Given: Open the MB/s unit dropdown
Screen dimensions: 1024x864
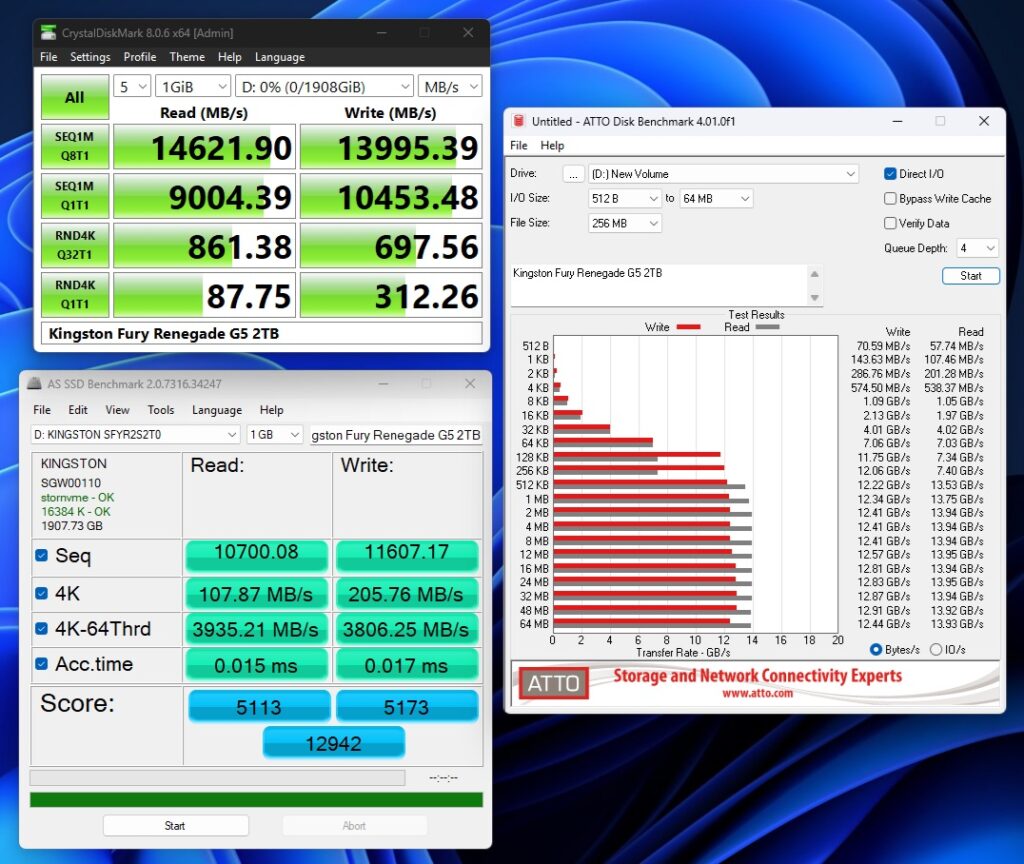Looking at the screenshot, I should [450, 86].
